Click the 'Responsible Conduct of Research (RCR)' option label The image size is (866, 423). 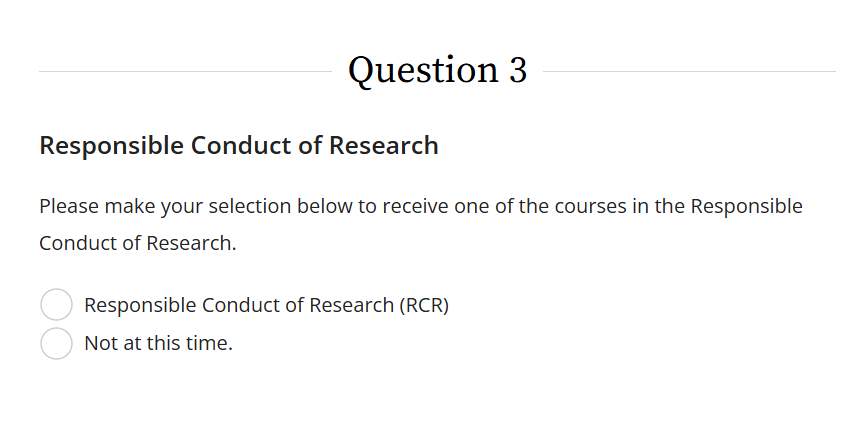(x=266, y=306)
